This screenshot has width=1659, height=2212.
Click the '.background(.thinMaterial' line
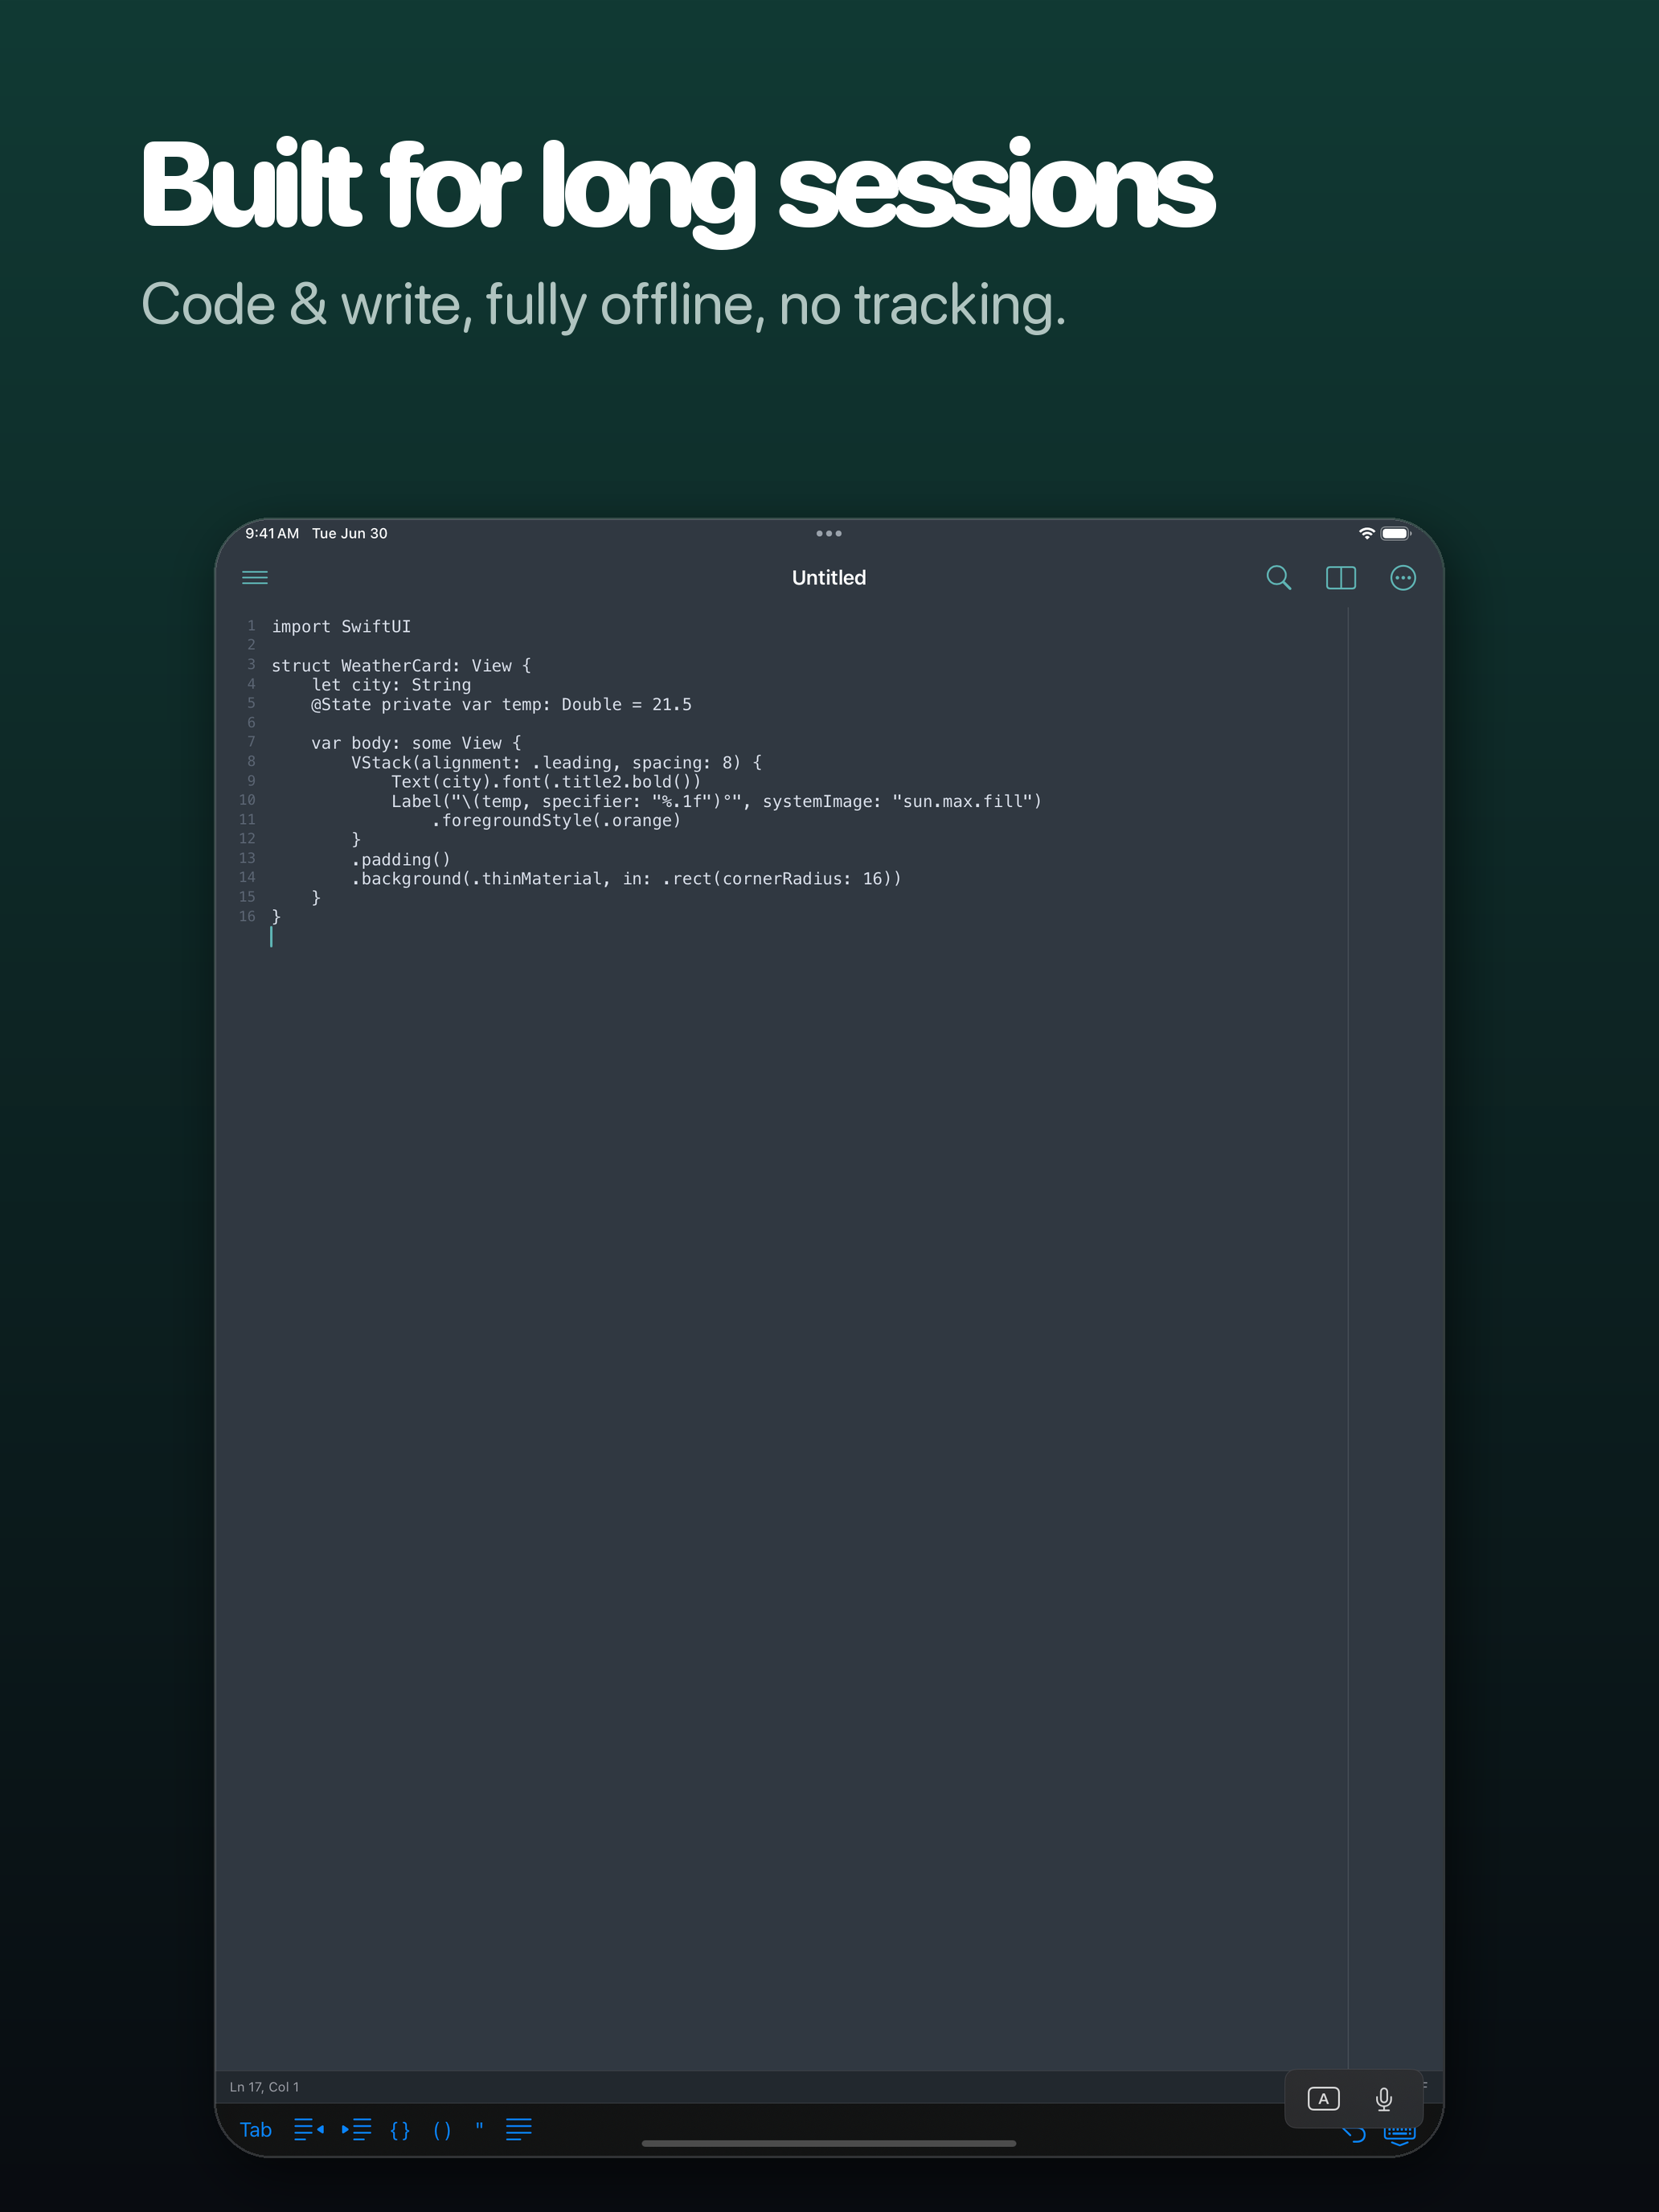coord(626,878)
